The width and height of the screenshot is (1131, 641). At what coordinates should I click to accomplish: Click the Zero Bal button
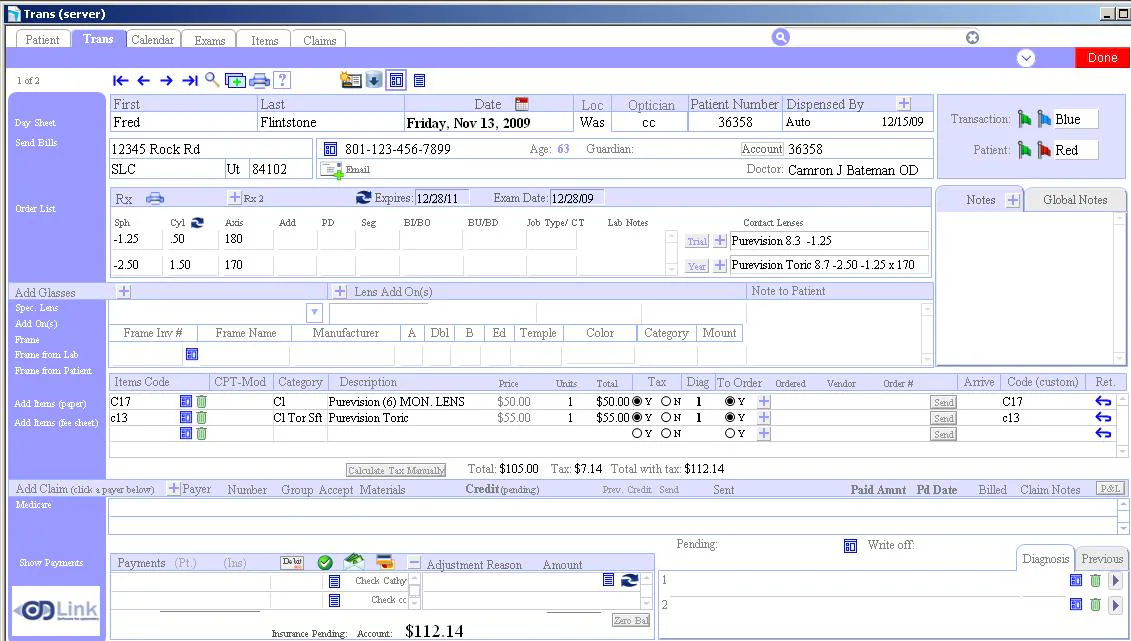click(631, 620)
